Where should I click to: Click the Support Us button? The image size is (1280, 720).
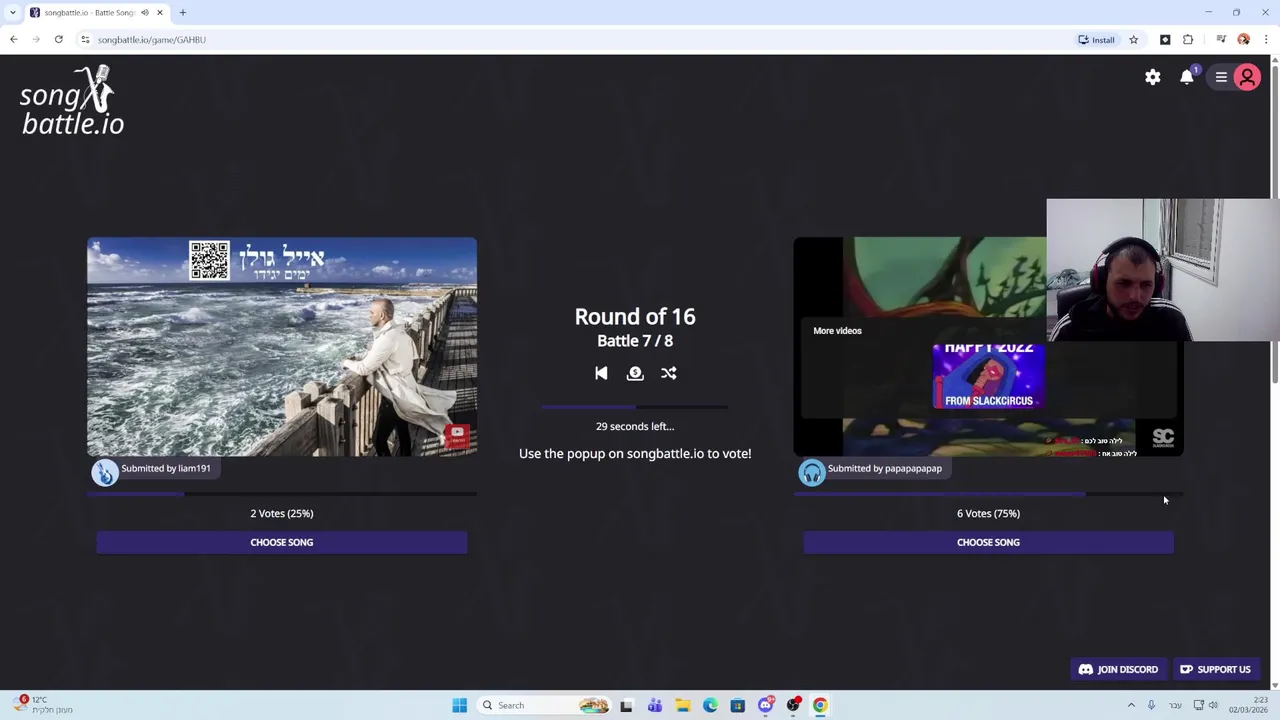[1215, 669]
